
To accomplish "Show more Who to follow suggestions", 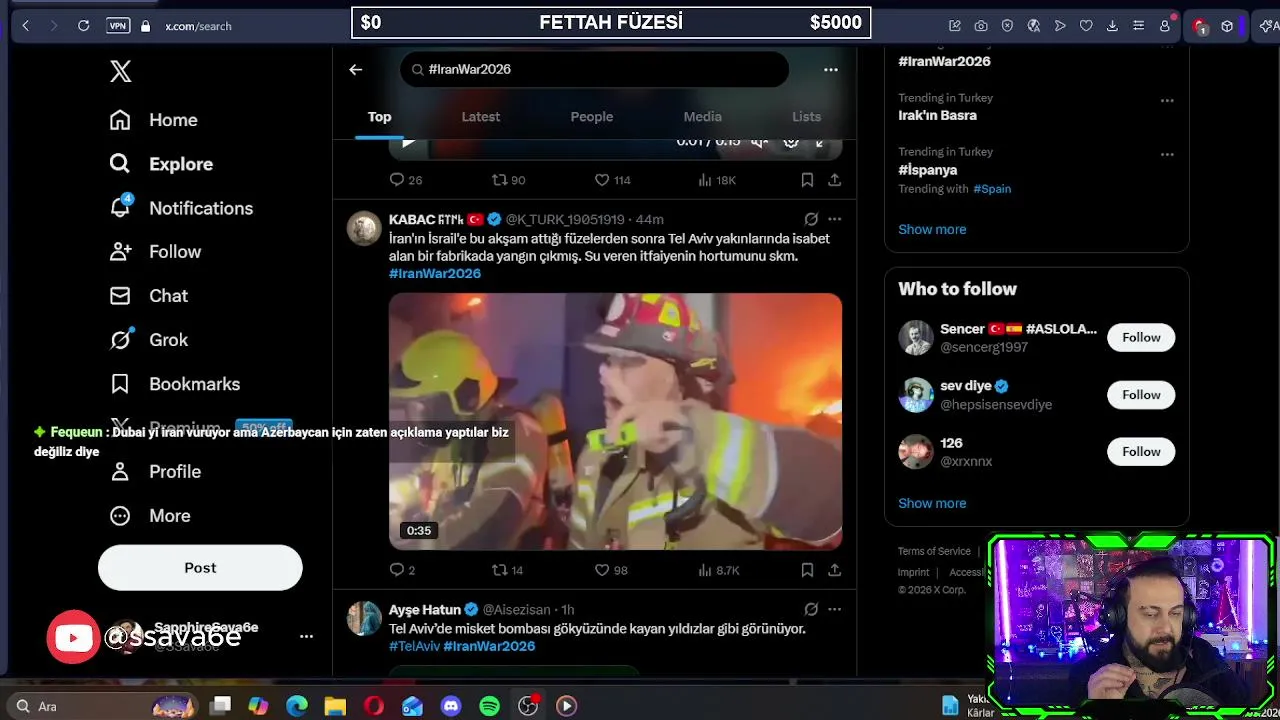I will click(932, 503).
